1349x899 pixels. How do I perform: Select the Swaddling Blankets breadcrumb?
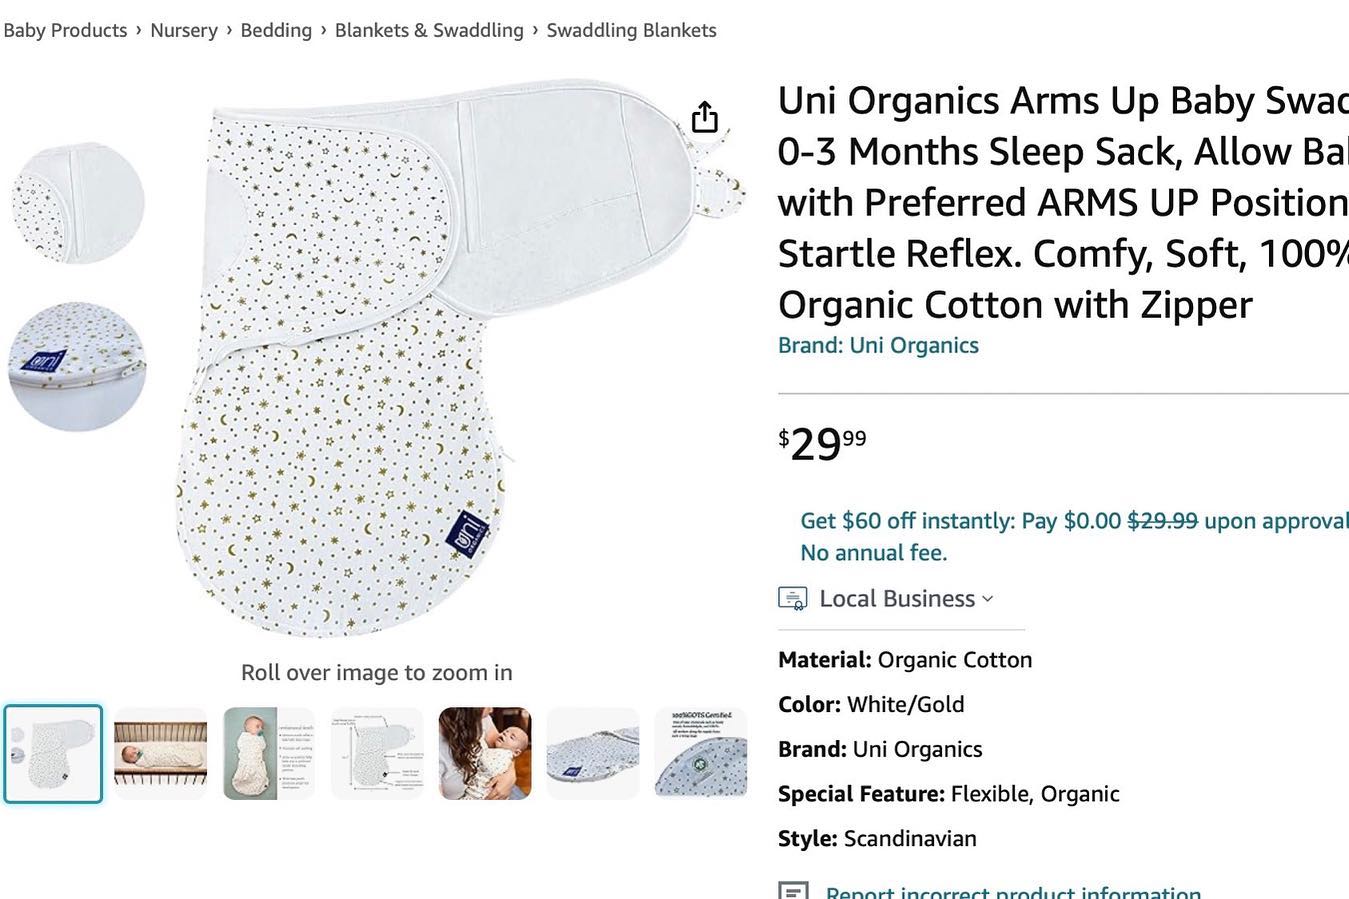631,30
